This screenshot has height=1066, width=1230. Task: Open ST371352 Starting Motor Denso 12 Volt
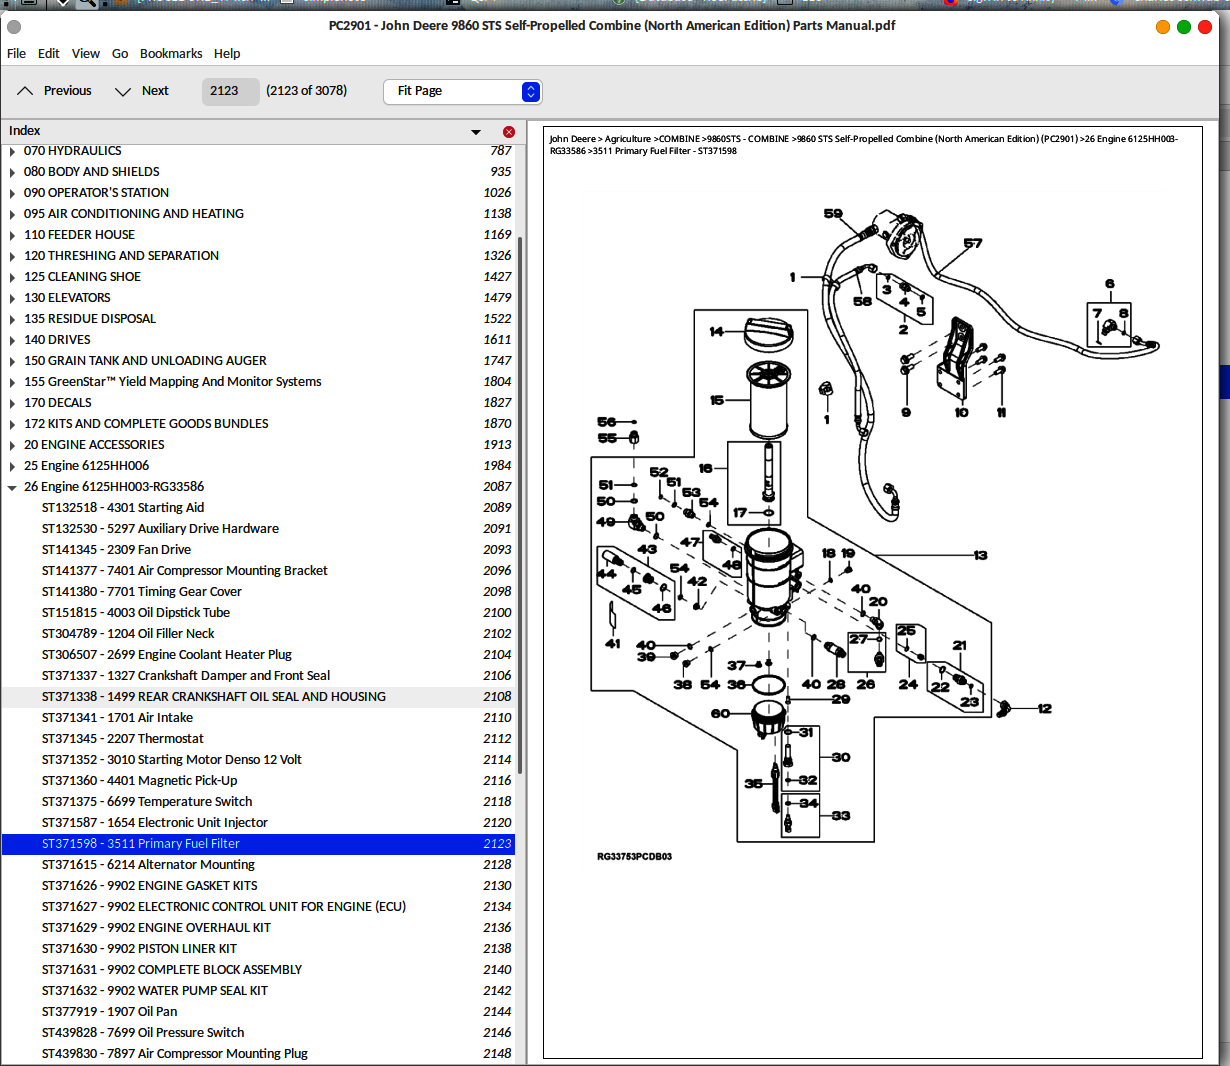[258, 760]
